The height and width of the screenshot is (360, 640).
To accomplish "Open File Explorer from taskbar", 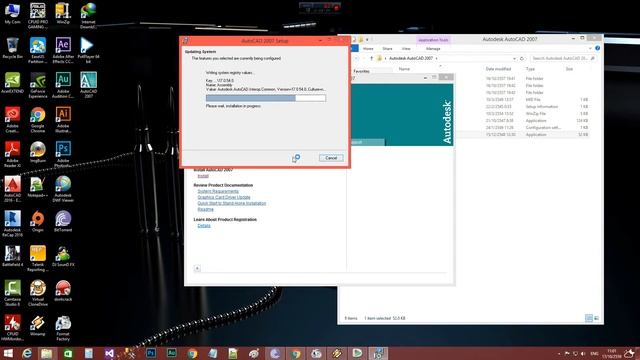I will pyautogui.click(x=47, y=353).
